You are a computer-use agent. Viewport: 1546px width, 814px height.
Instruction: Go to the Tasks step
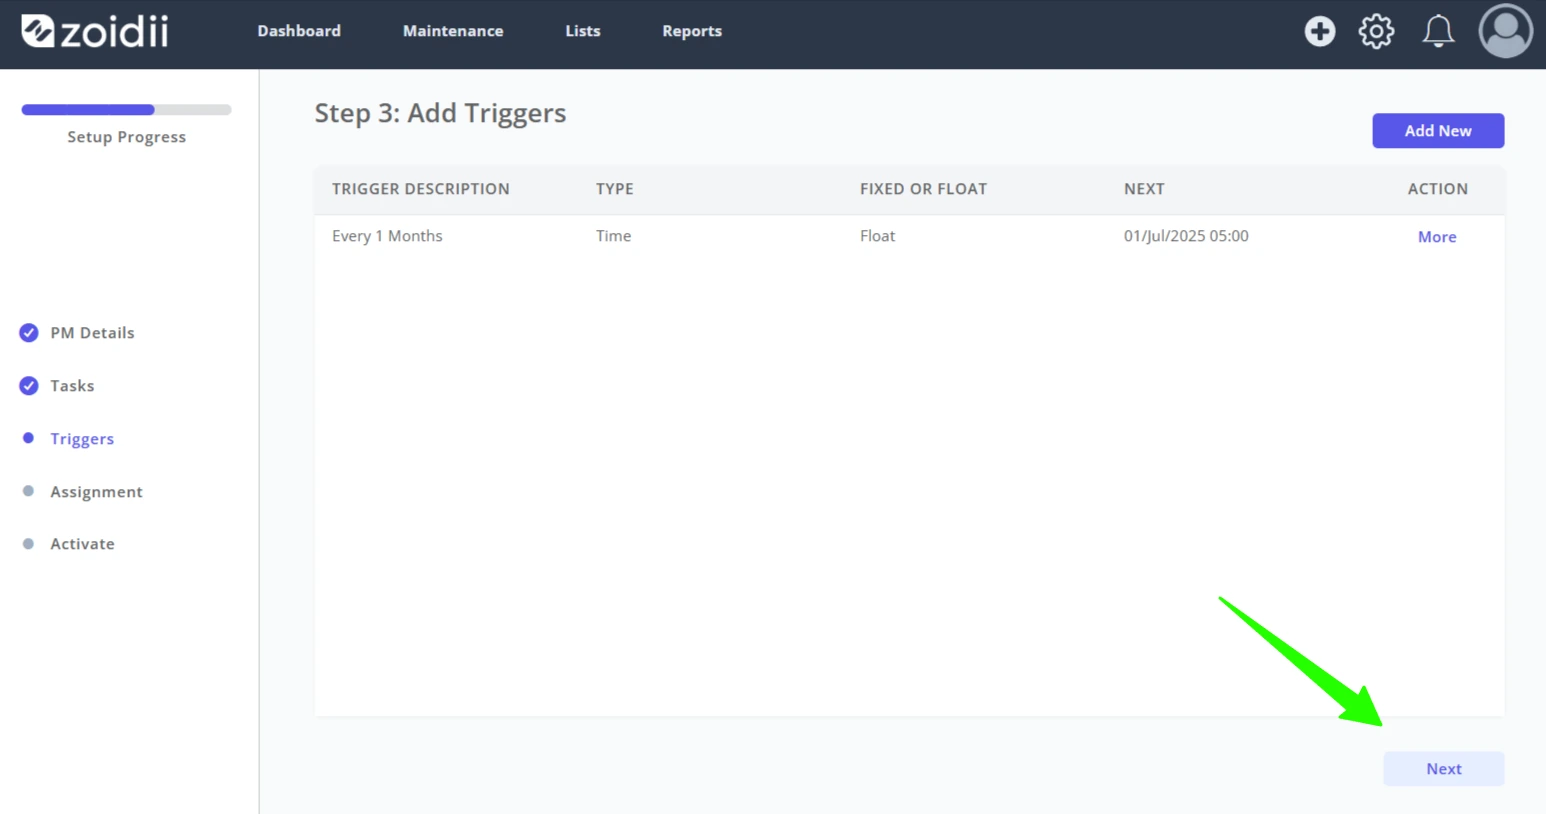click(x=72, y=386)
